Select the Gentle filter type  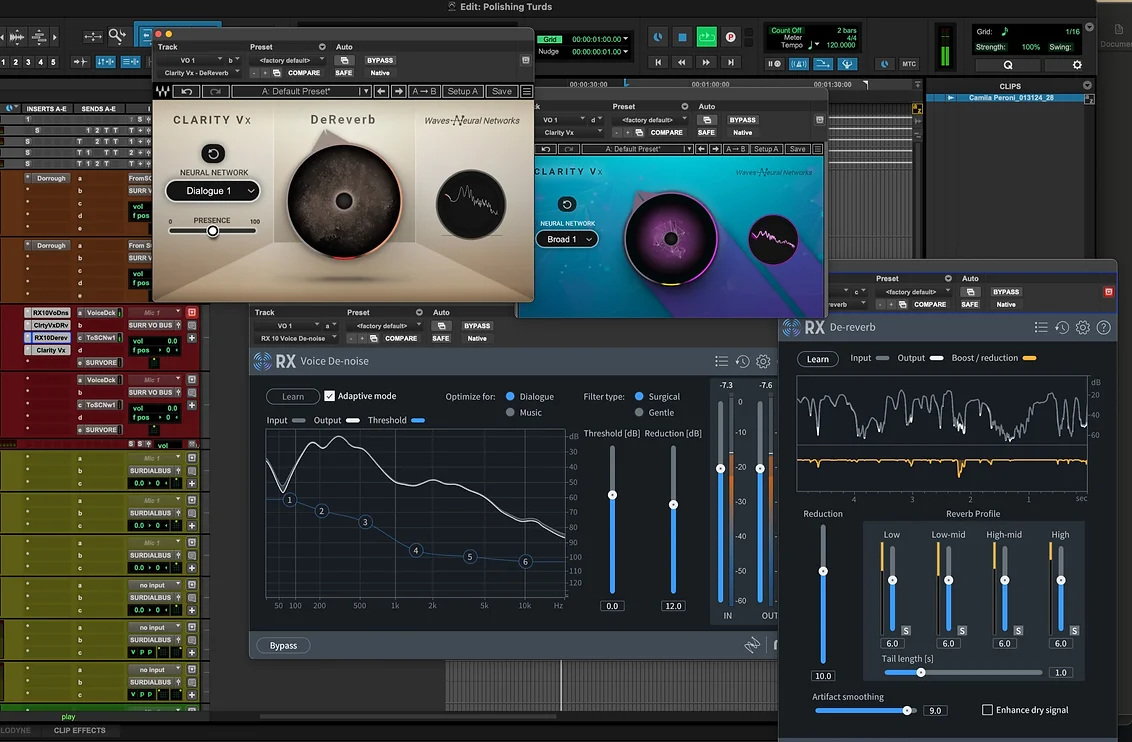coord(639,412)
